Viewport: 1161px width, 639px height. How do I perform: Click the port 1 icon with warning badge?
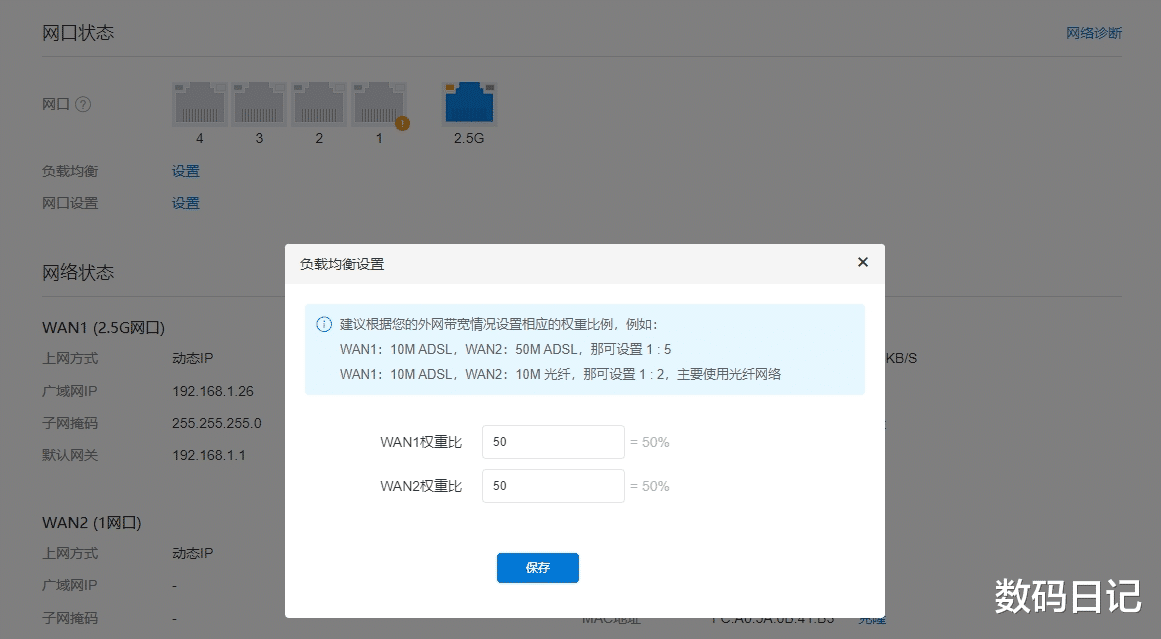coord(379,104)
